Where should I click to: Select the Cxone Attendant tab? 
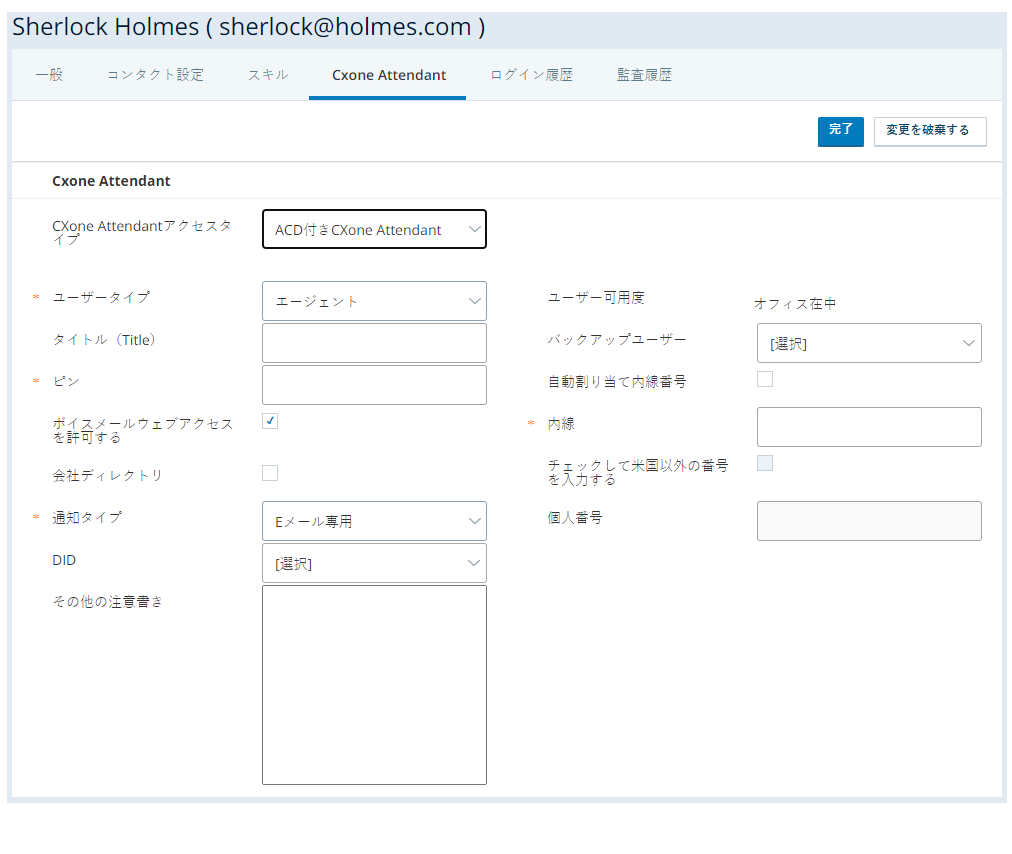coord(389,75)
